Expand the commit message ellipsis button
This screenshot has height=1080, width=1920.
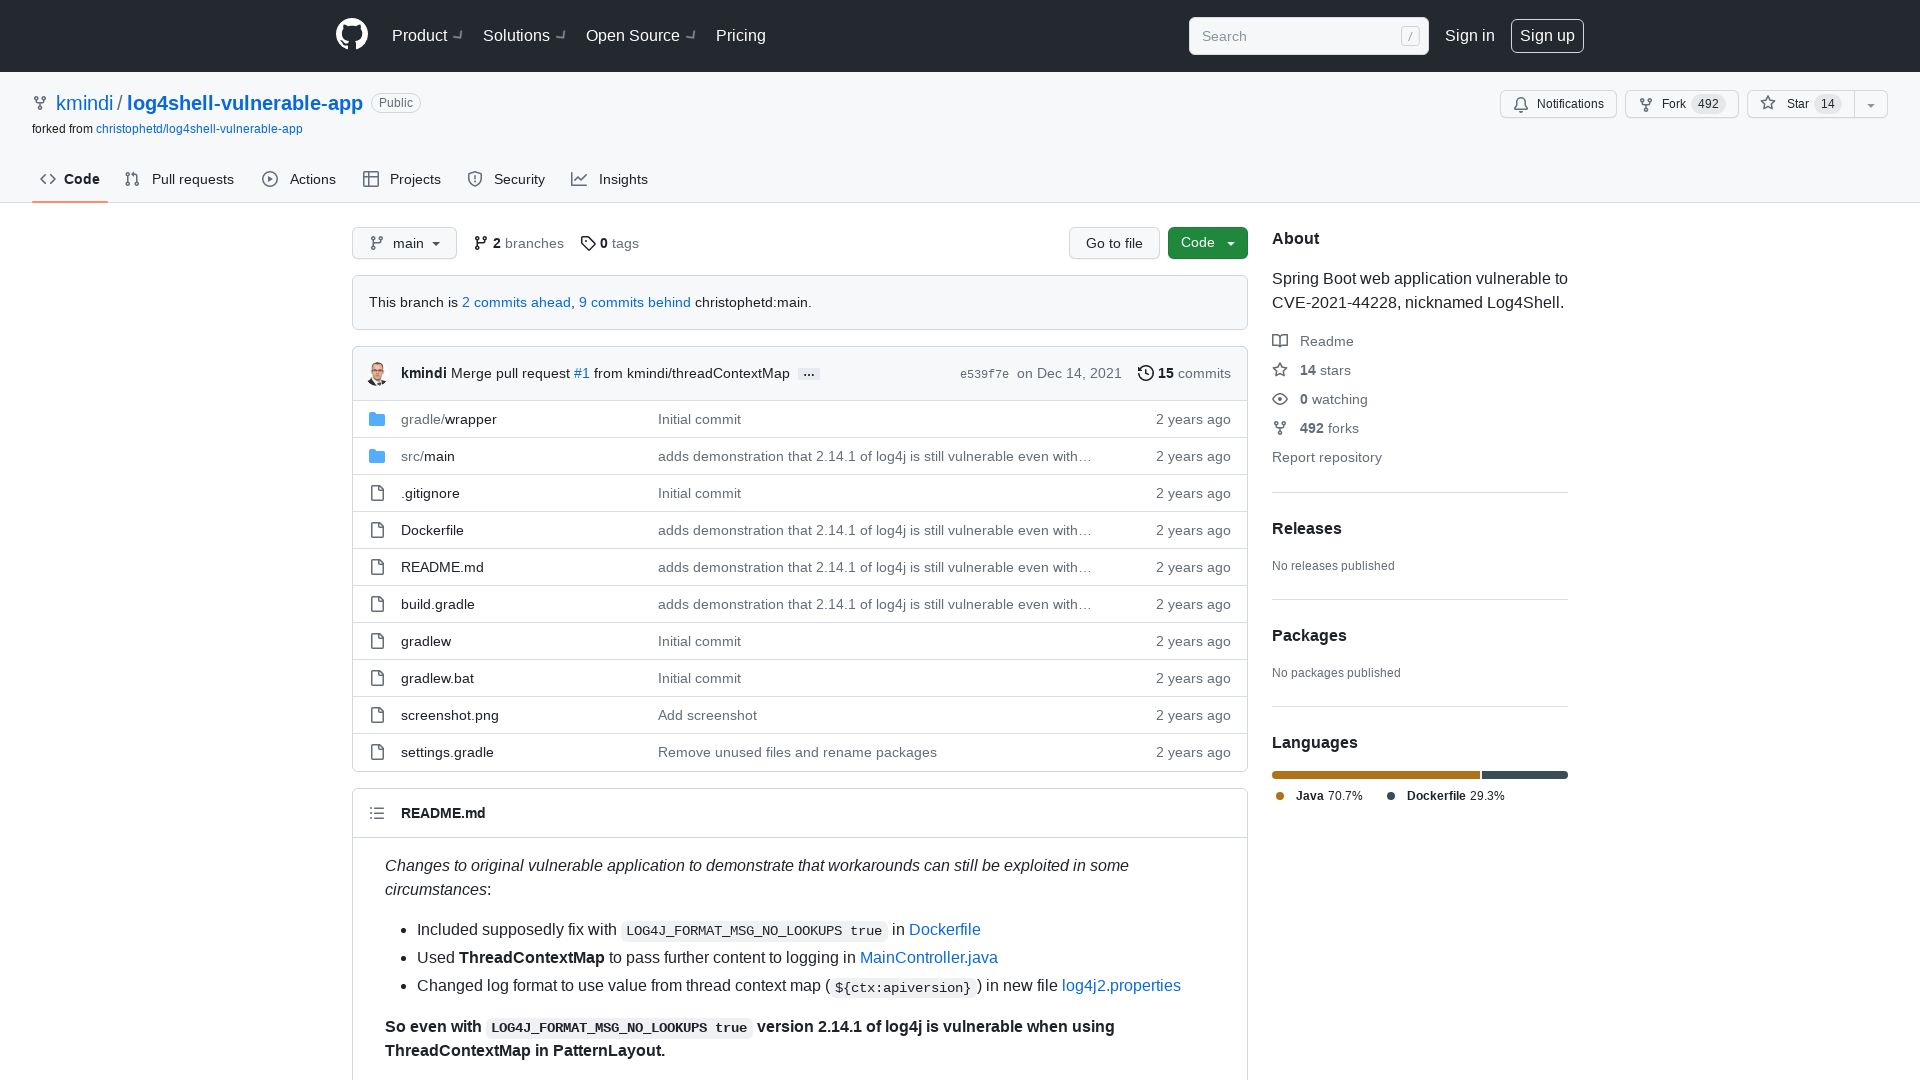809,374
